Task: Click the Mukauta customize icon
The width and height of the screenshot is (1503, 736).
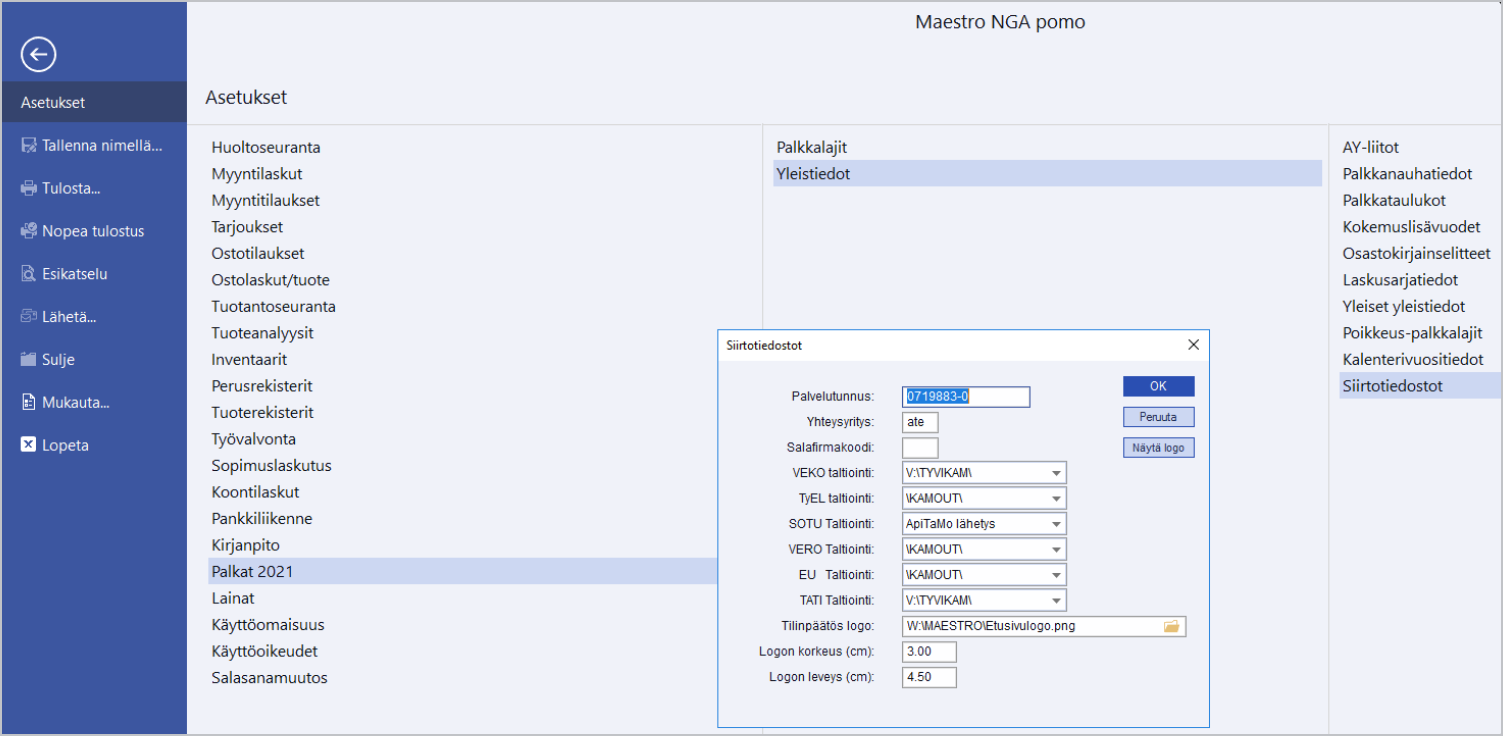Action: click(x=29, y=403)
